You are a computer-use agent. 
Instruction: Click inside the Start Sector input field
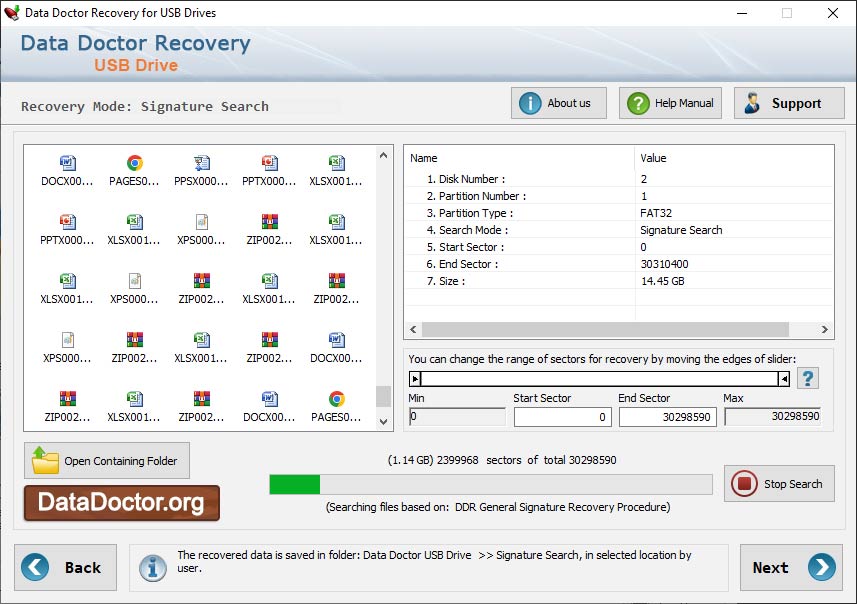[560, 418]
